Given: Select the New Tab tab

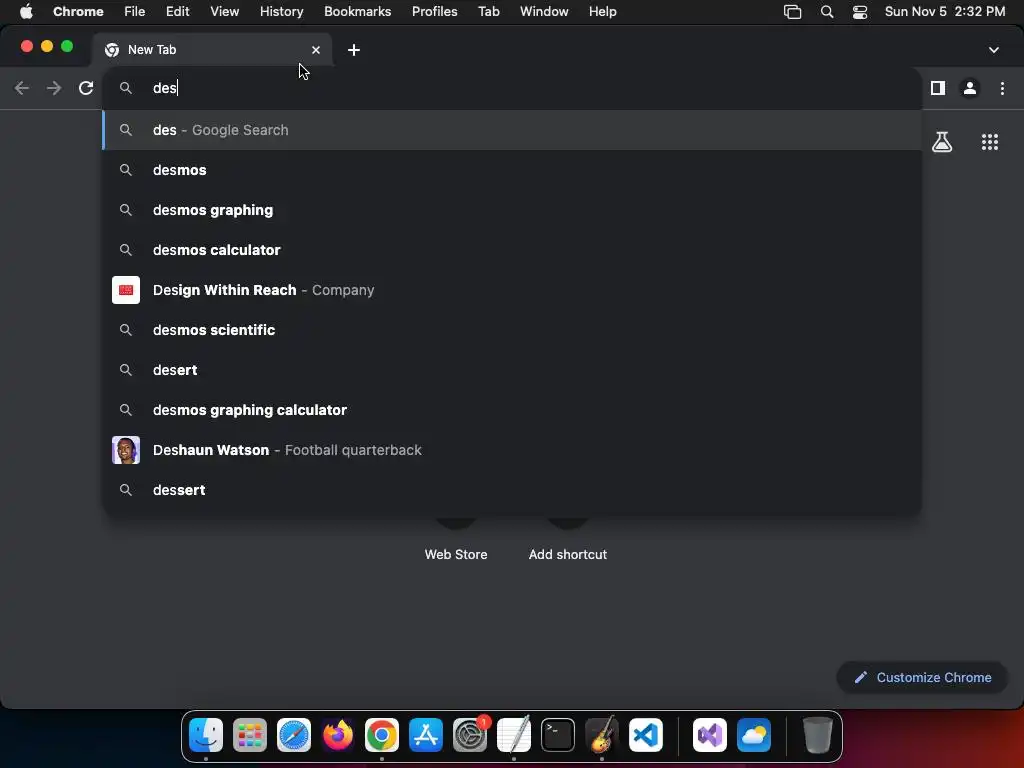Looking at the screenshot, I should [x=212, y=50].
